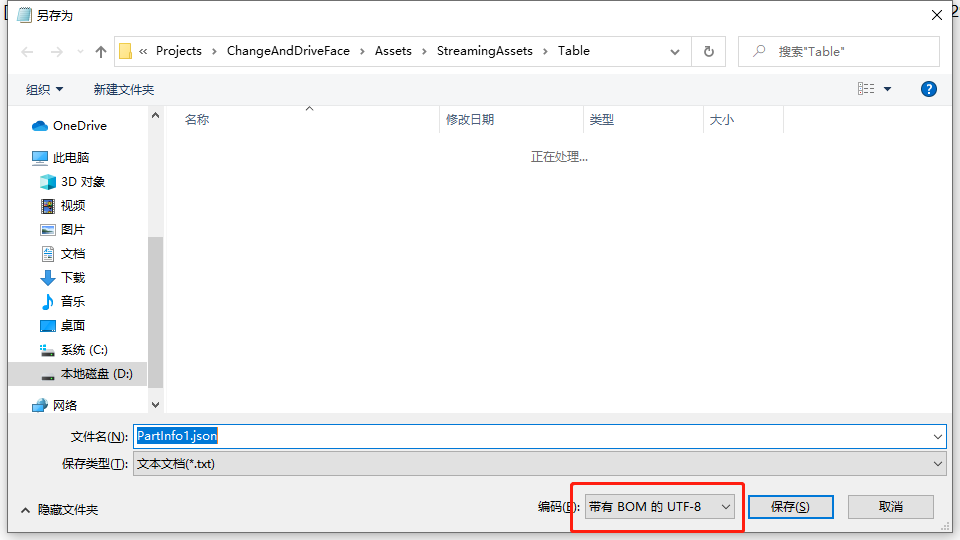The width and height of the screenshot is (960, 540).
Task: Open the 编码 encoding dropdown
Action: [659, 507]
